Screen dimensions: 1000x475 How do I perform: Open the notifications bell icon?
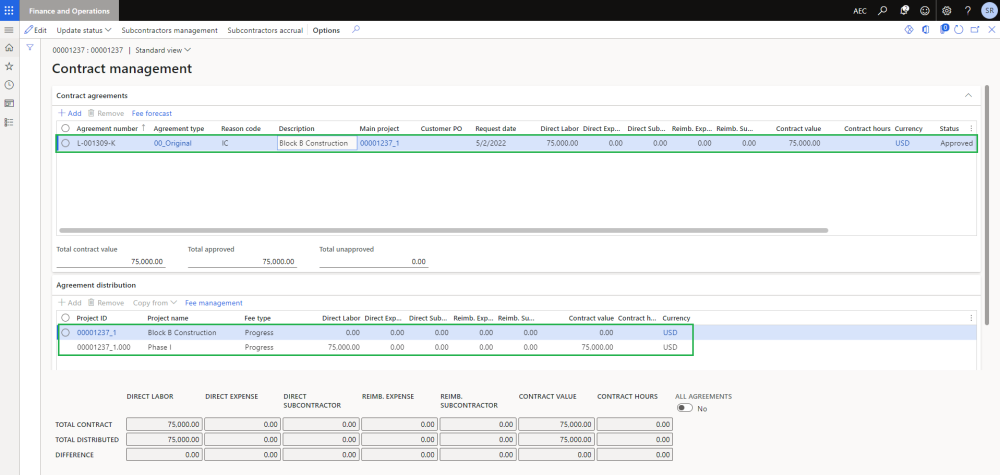coord(904,10)
